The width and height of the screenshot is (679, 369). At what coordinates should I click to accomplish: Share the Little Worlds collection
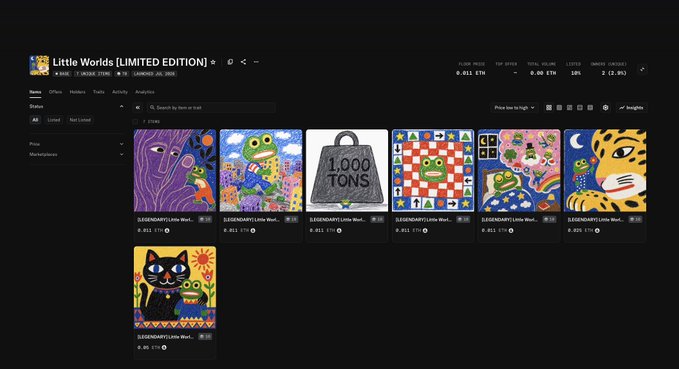tap(243, 62)
